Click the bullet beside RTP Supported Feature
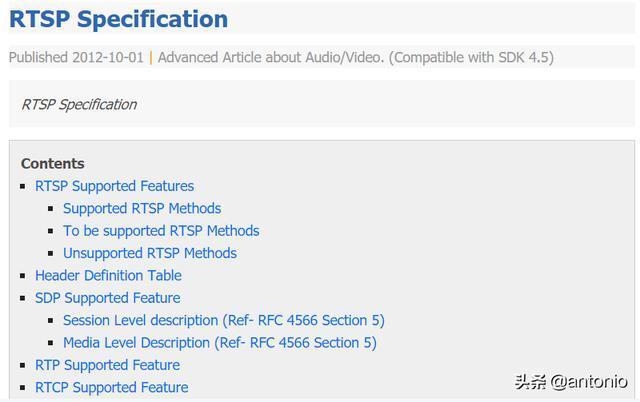Screen dimensions: 640x402 [24, 366]
